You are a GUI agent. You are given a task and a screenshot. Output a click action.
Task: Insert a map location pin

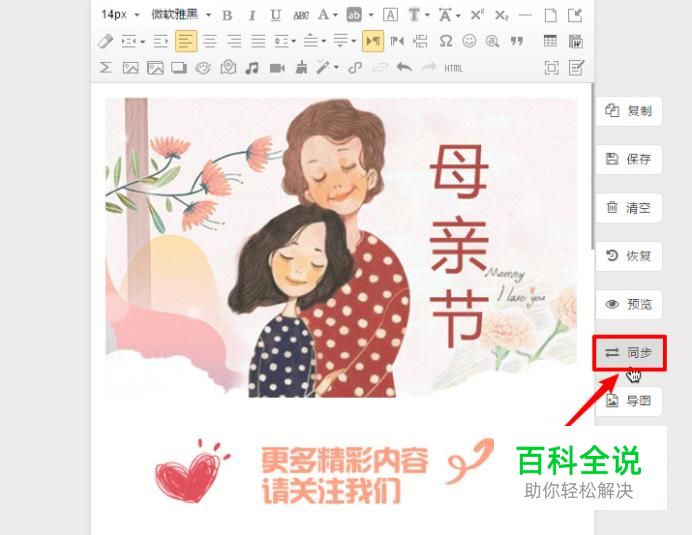point(228,68)
